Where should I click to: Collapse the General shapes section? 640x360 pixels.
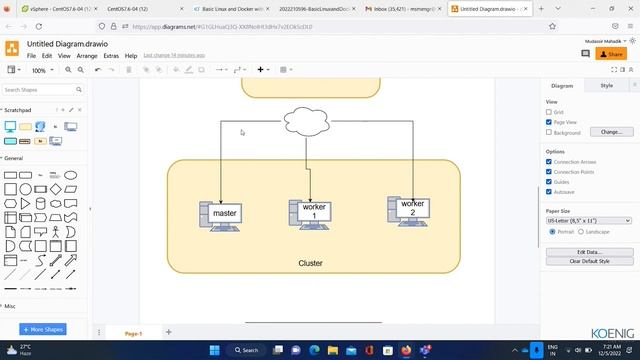[12, 158]
